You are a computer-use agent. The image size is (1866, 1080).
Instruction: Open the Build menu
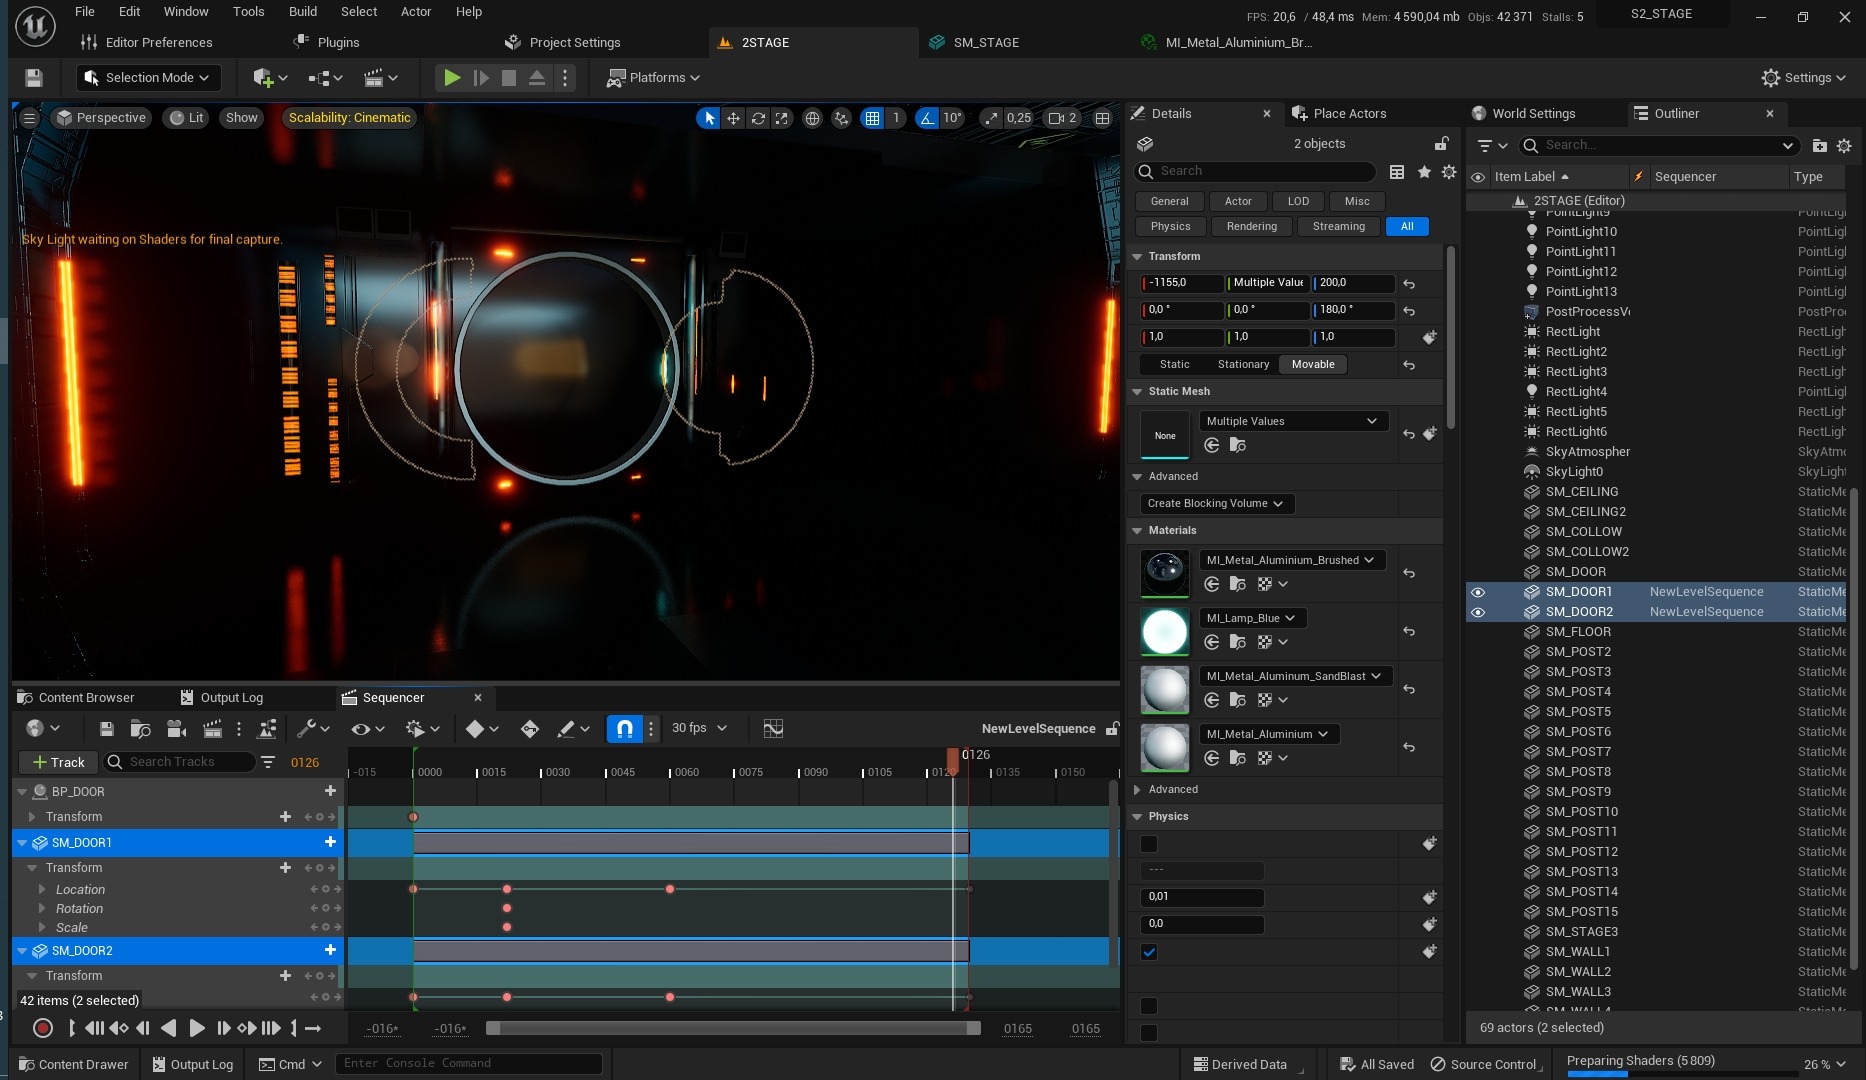click(302, 12)
